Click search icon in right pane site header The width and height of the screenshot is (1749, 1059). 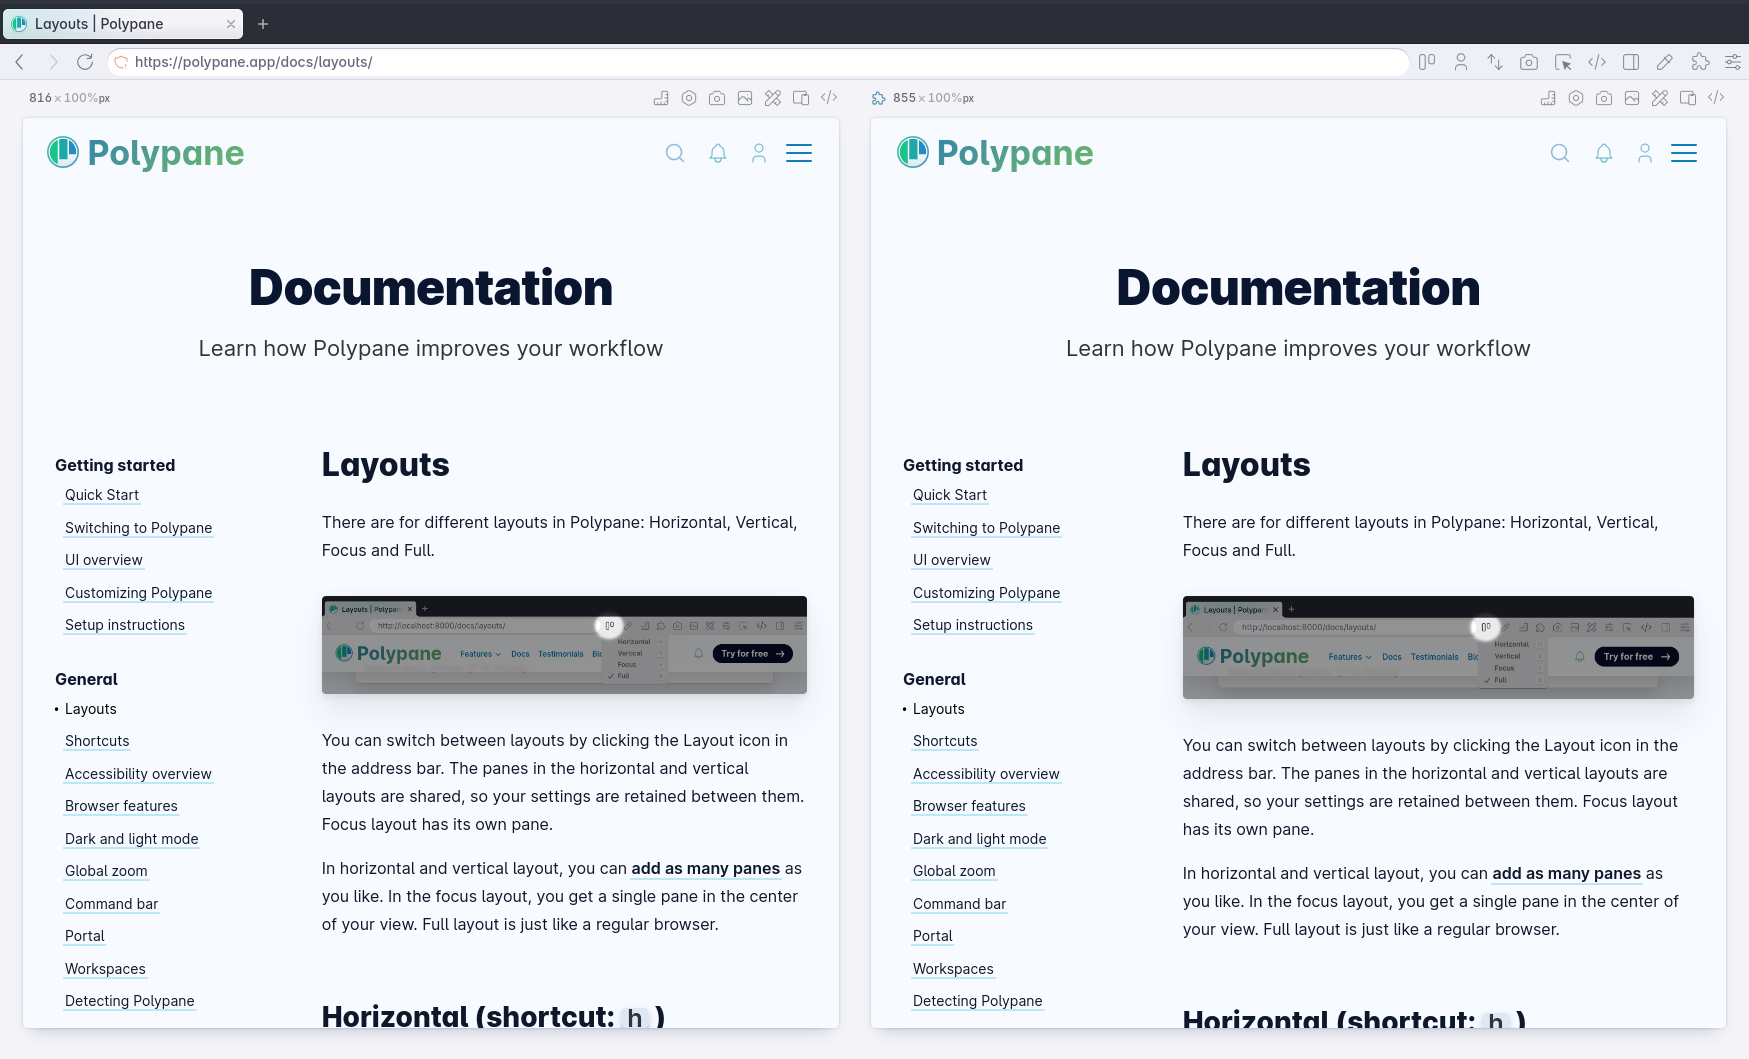click(x=1560, y=153)
